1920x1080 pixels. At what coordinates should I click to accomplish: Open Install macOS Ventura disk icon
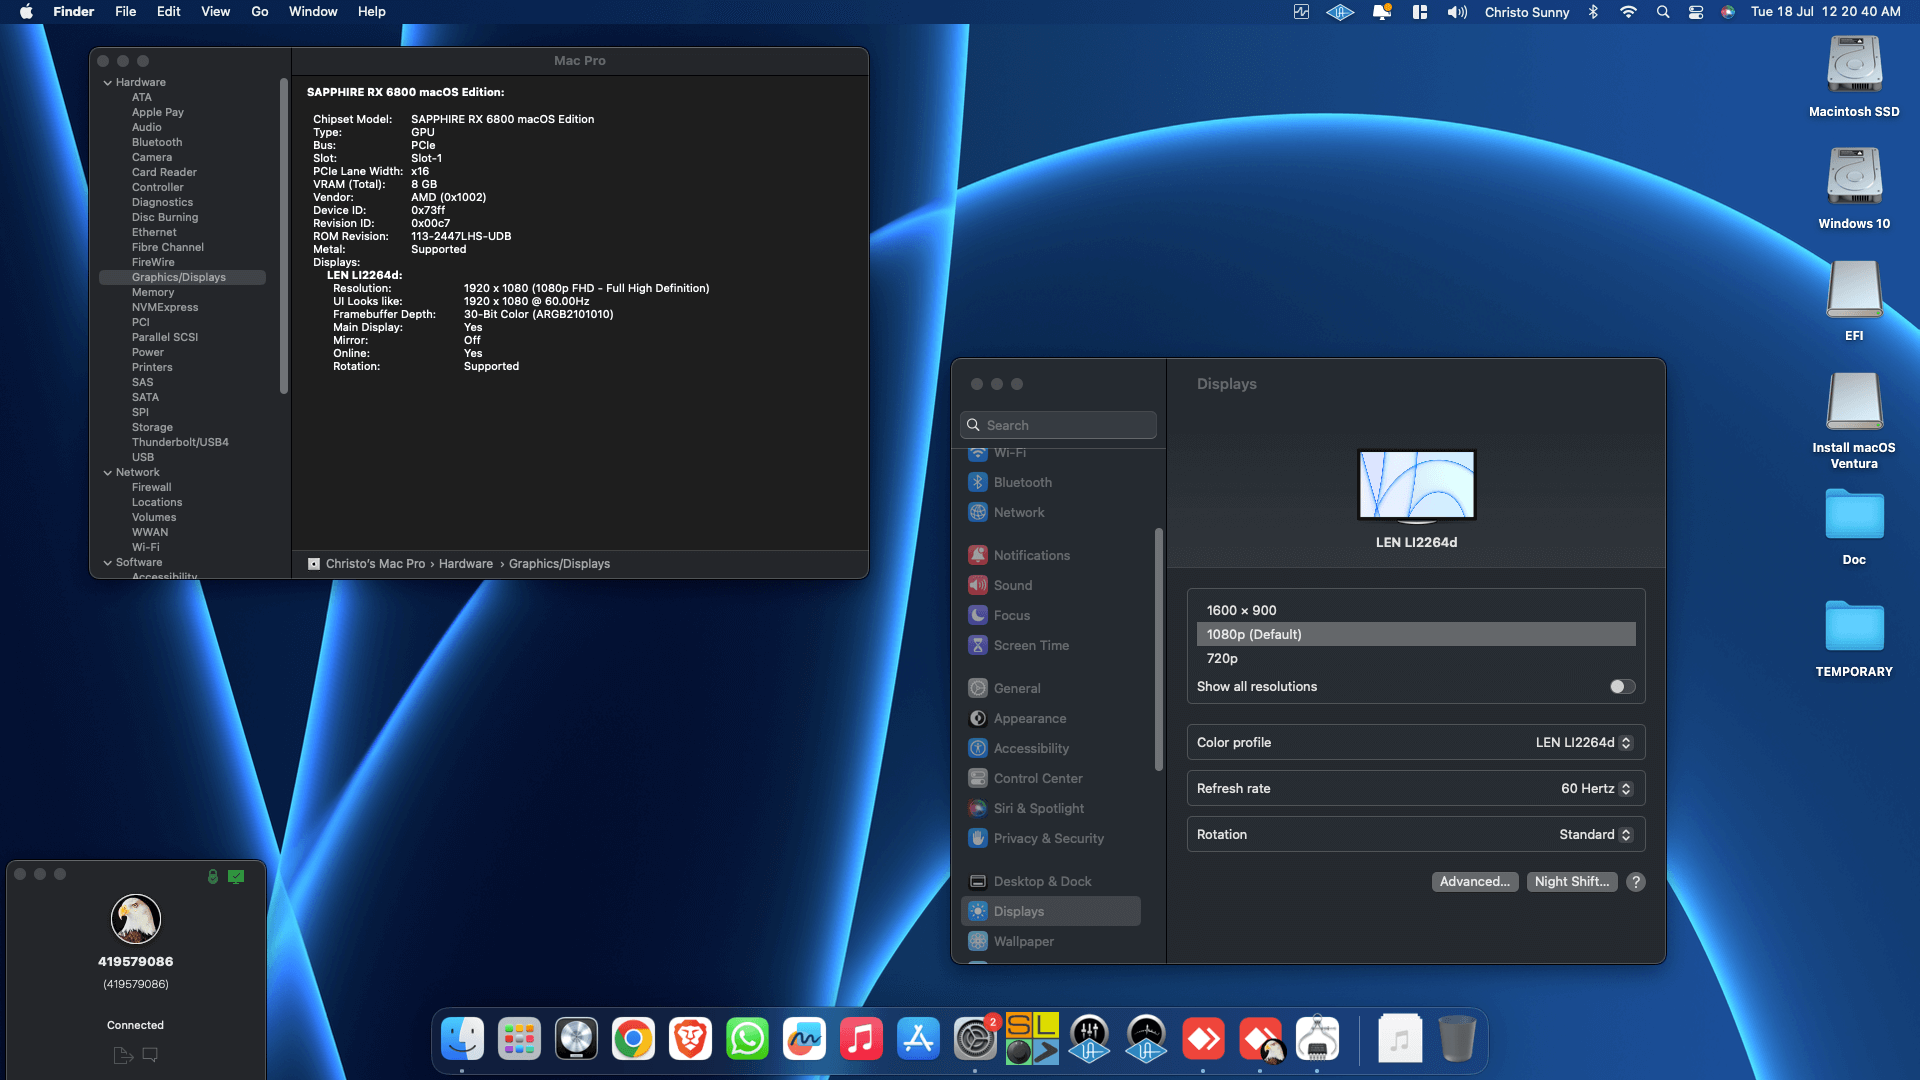(1854, 401)
